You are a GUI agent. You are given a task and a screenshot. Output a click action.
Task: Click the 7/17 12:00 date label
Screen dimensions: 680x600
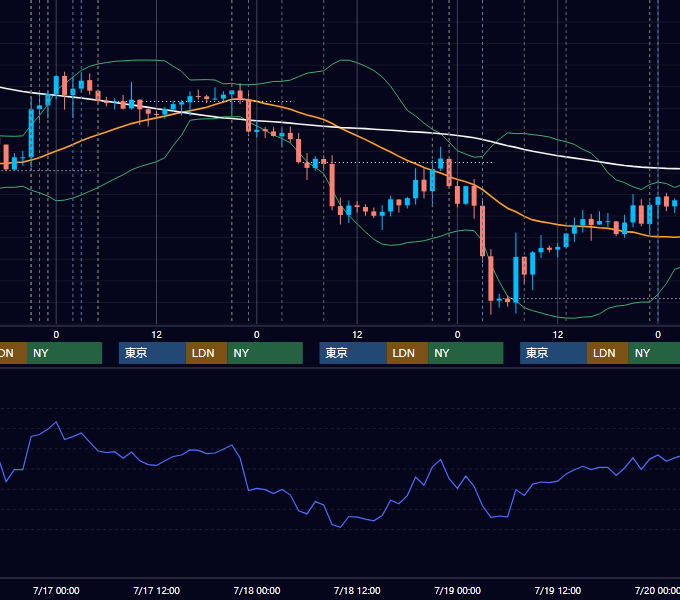(157, 590)
